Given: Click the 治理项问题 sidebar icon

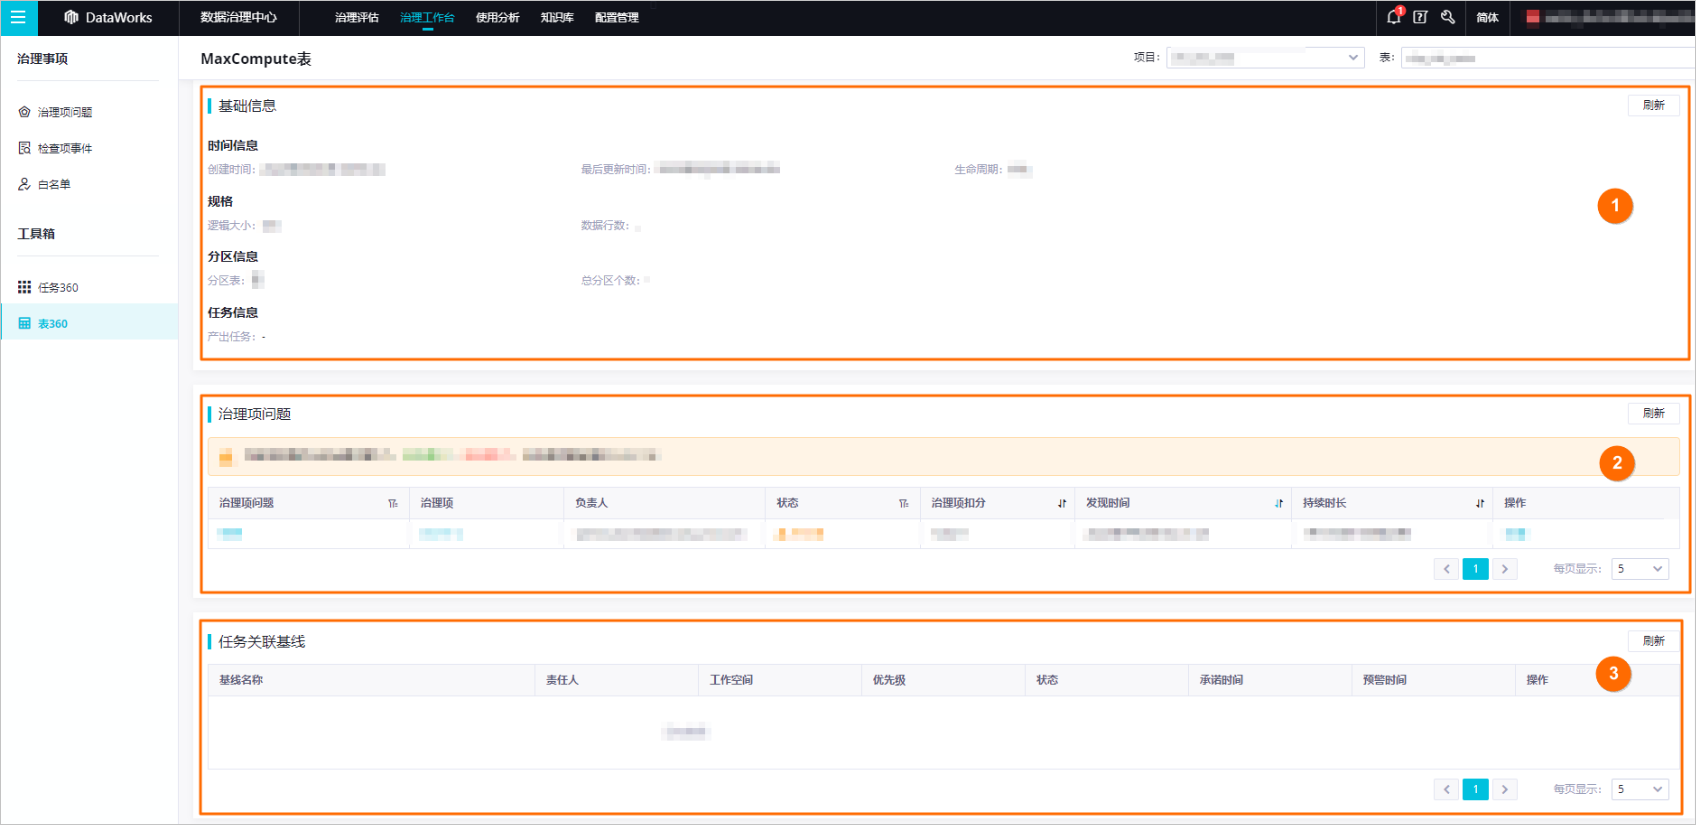Looking at the screenshot, I should [25, 112].
